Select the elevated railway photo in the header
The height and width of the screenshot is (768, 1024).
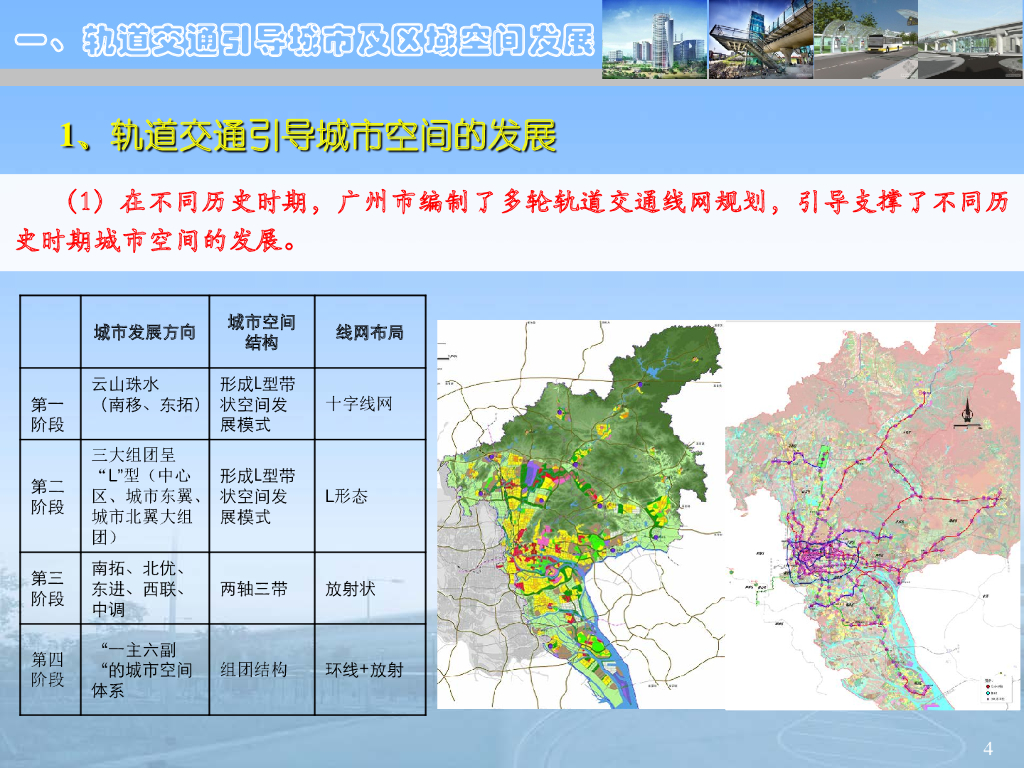coord(970,40)
